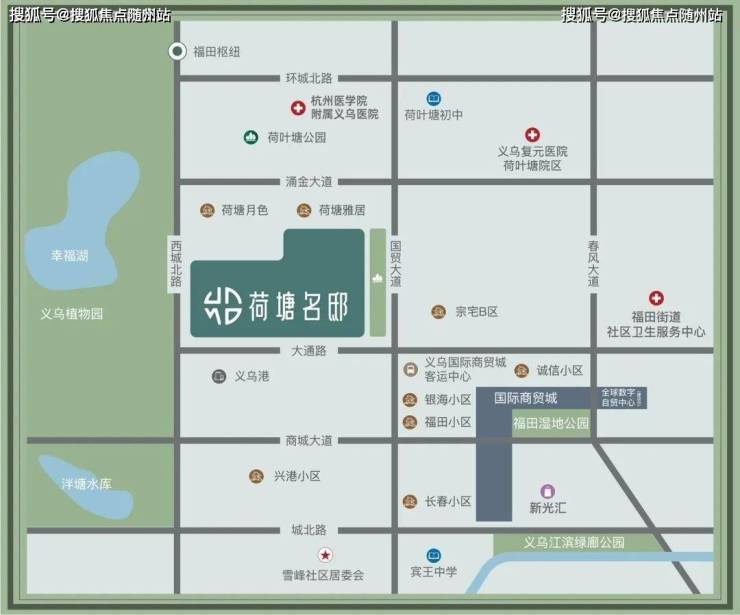Click the red cross icon of 福田街道社区卫生服务中心
The width and height of the screenshot is (740, 615).
[656, 298]
